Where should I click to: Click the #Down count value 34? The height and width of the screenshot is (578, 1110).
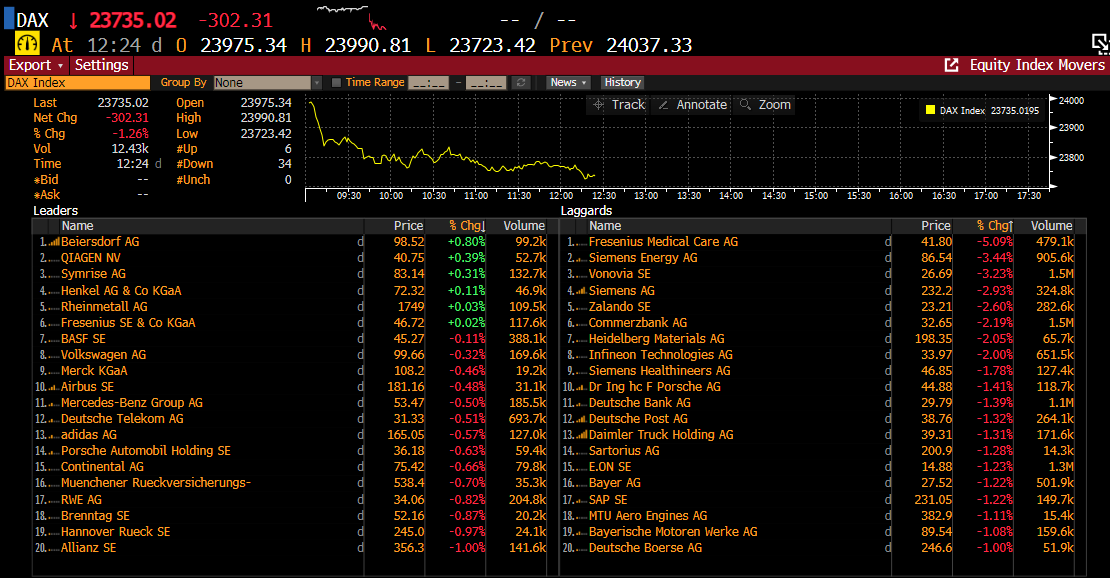click(x=285, y=164)
